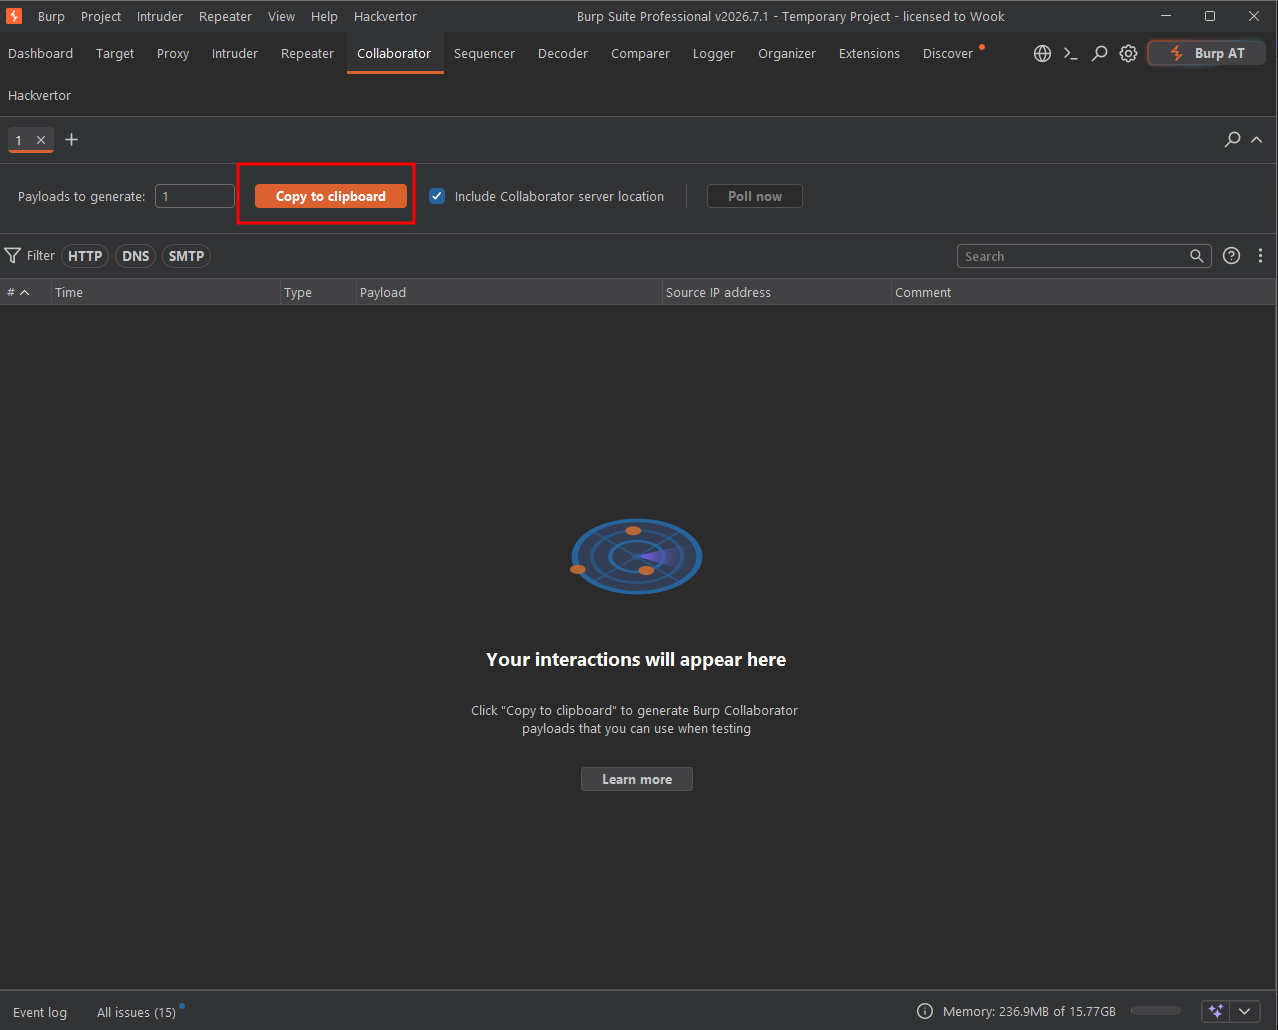Sort by the Source IP address column

pos(777,292)
